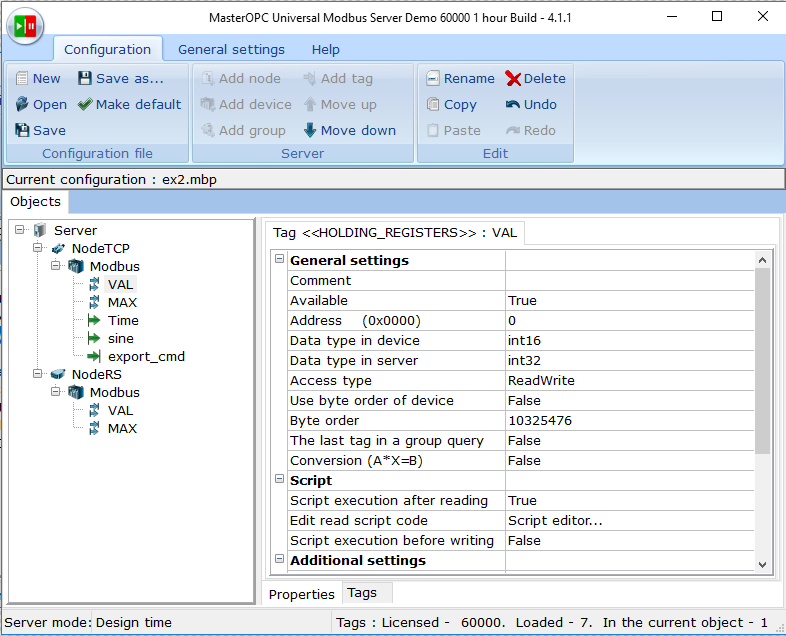Click the Server root icon in tree
Viewport: 786px width, 636px height.
[40, 230]
